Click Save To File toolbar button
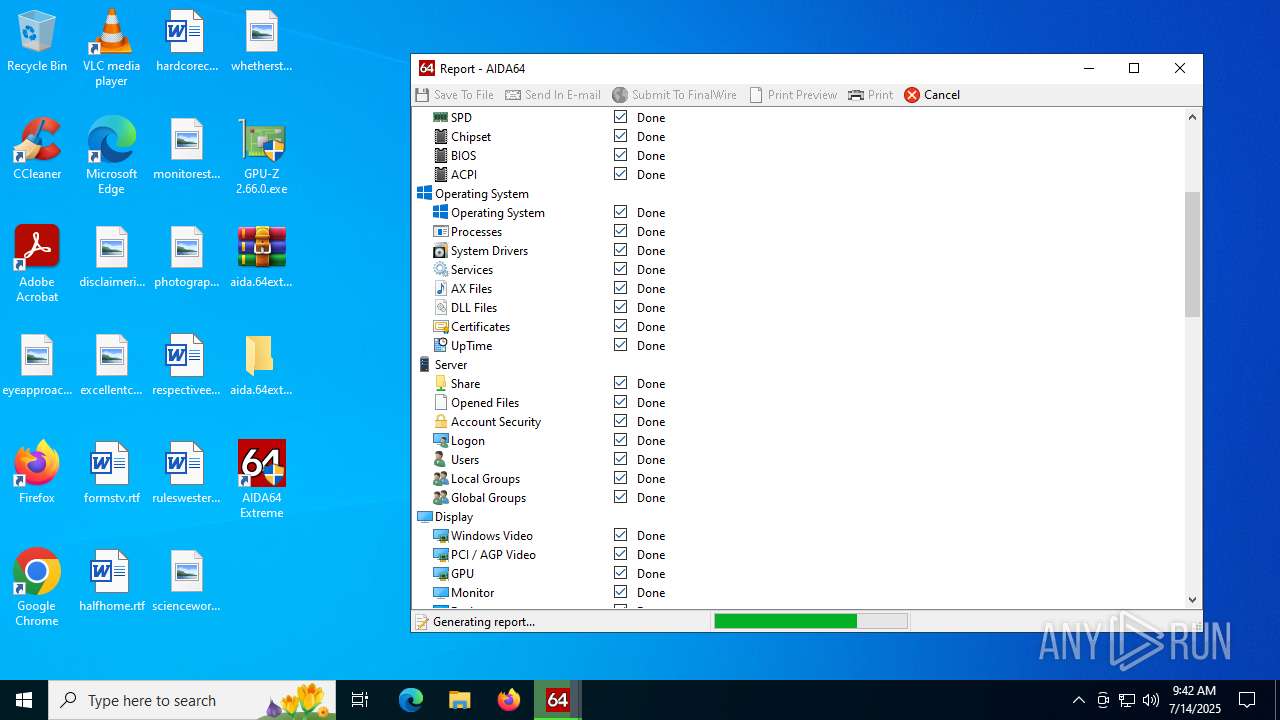 455,95
